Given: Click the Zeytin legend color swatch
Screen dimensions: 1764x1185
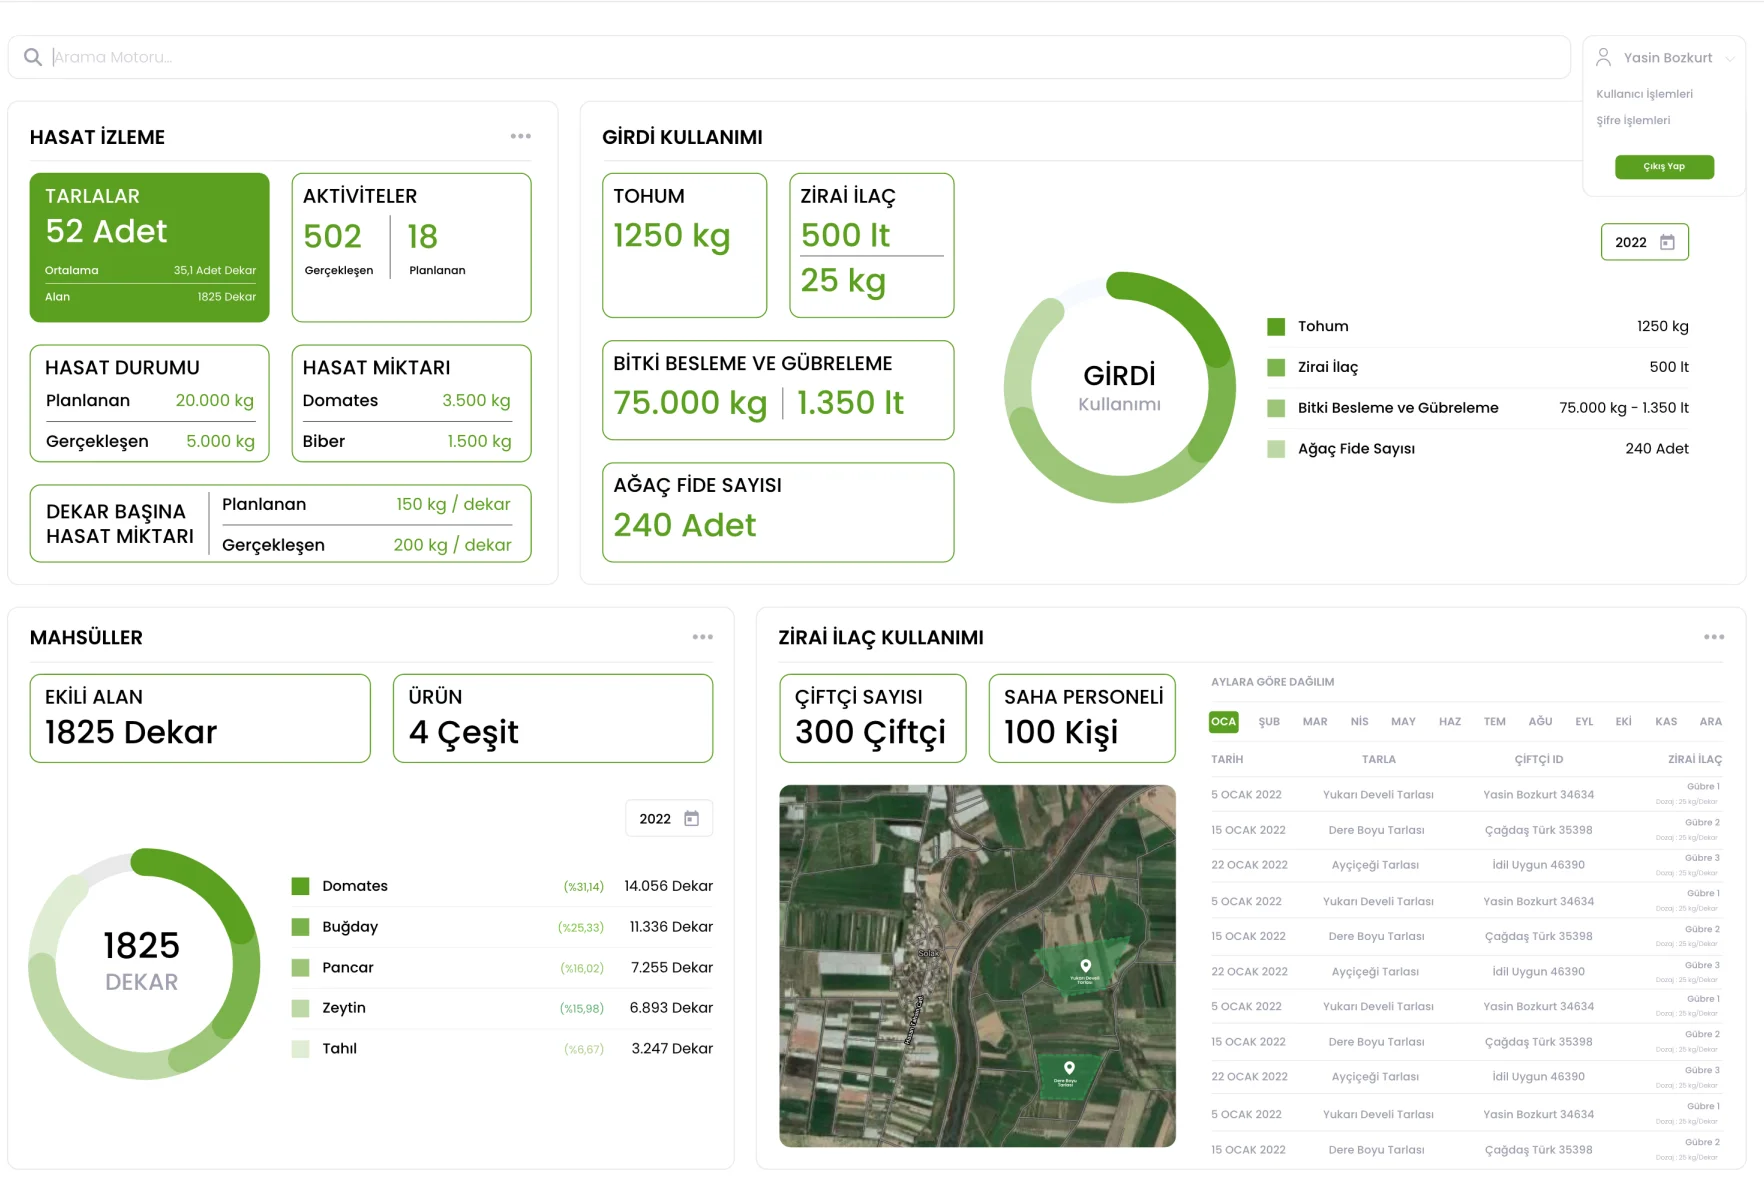Looking at the screenshot, I should (x=300, y=1008).
